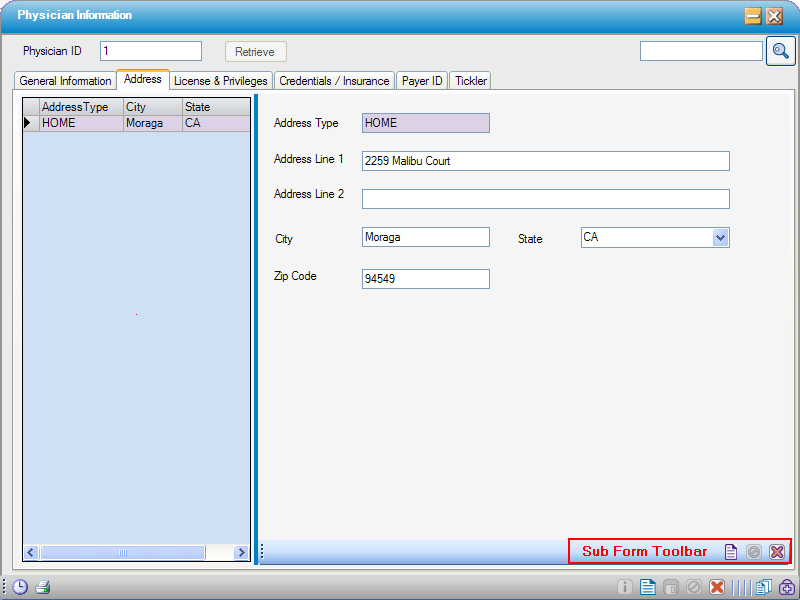Click the right arrow of the horizontal scrollbar
Screen dimensions: 800x600
coord(241,552)
